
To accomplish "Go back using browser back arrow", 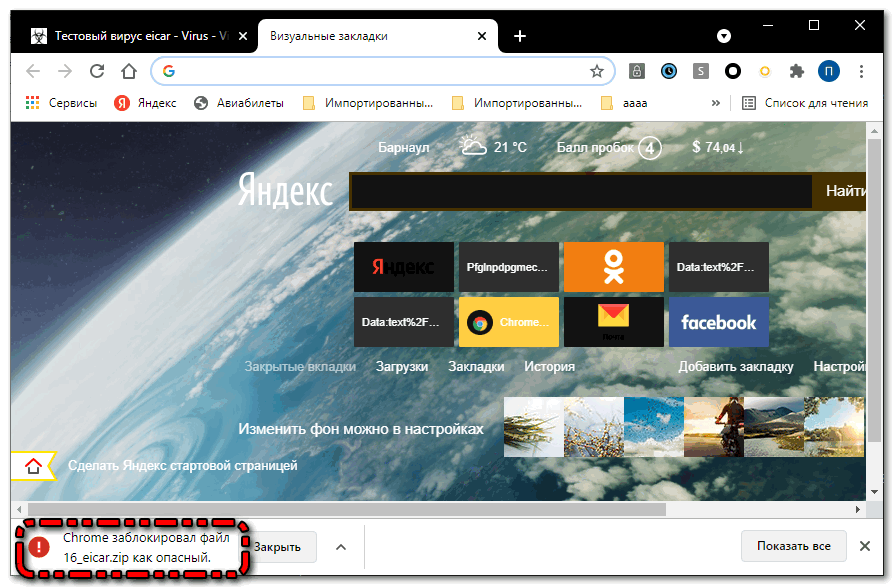I will [33, 71].
